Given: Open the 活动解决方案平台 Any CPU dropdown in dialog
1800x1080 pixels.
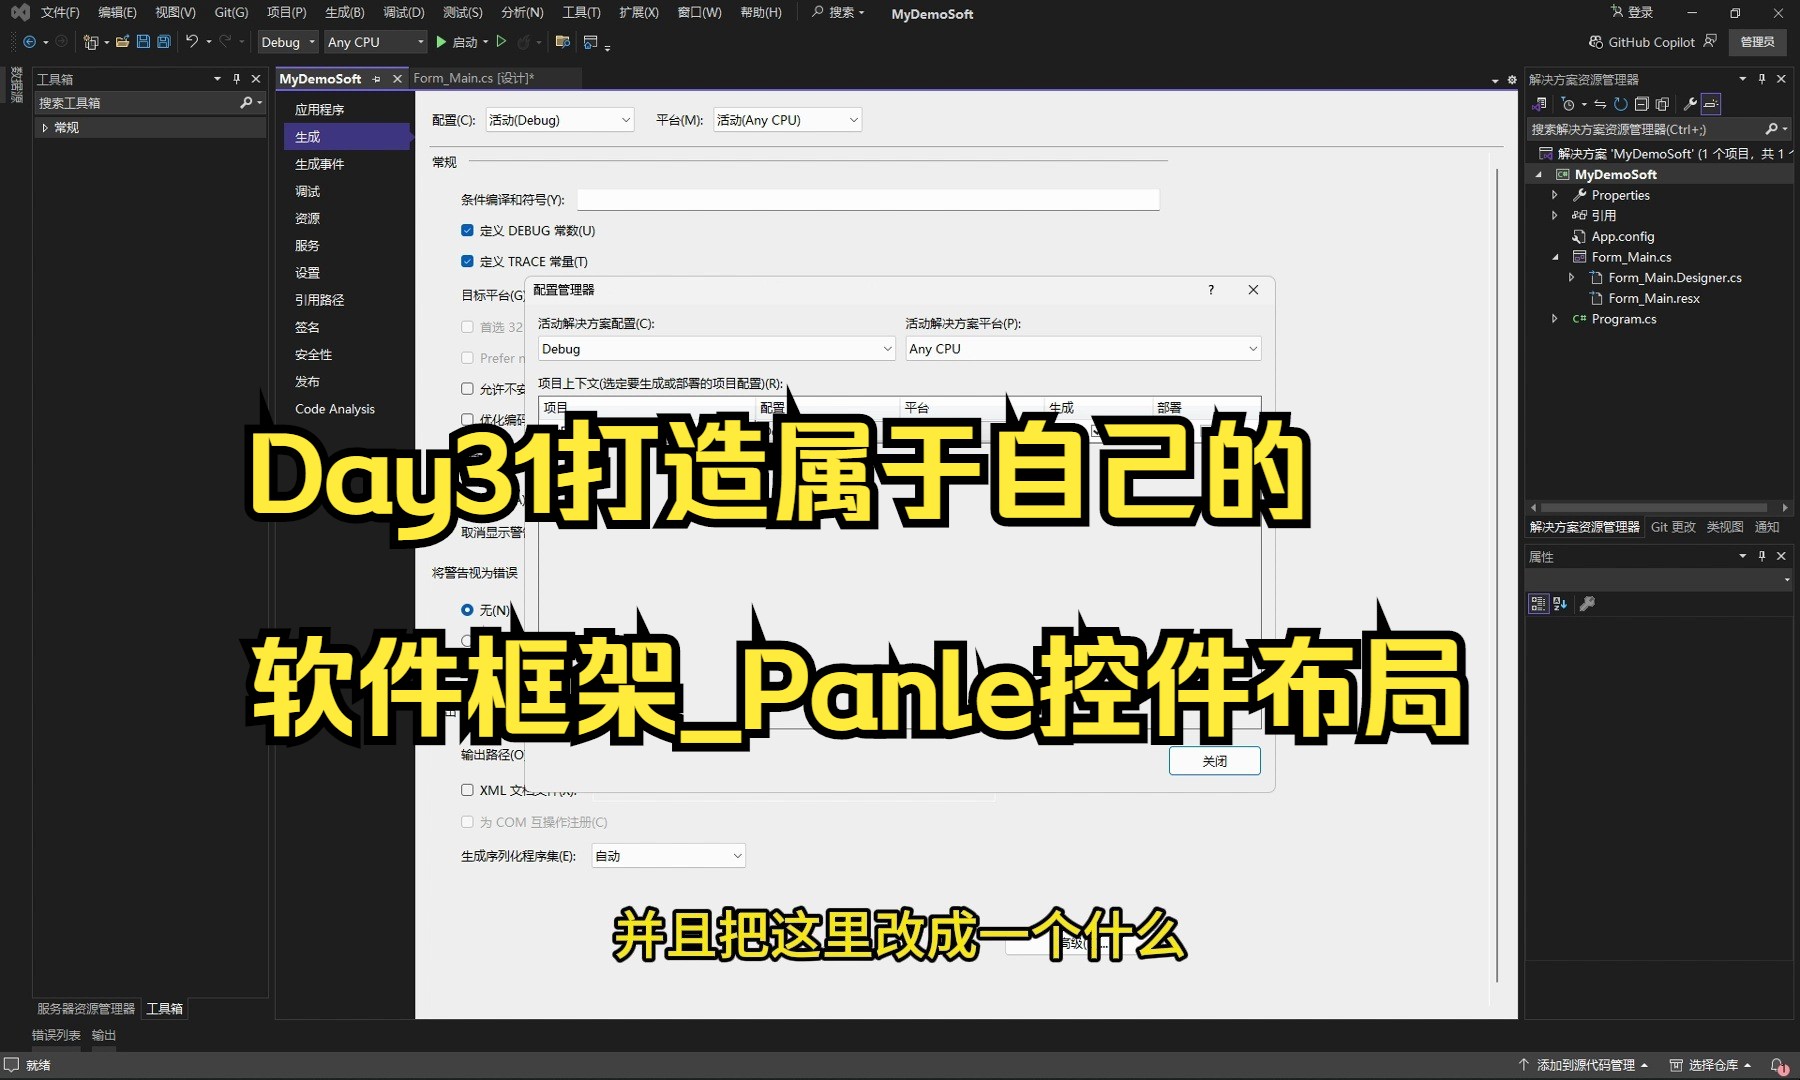Looking at the screenshot, I should (1083, 349).
